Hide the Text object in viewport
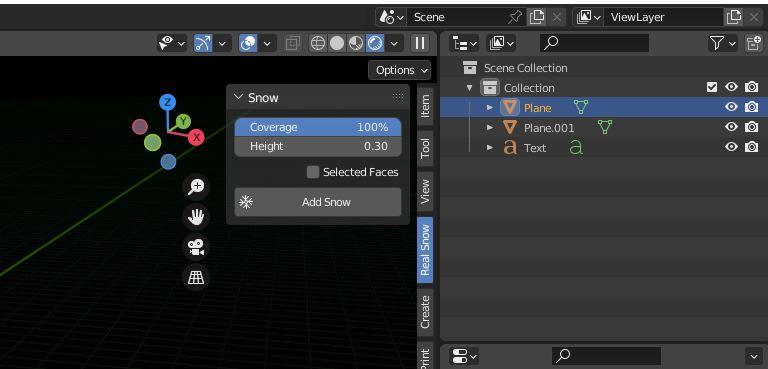The height and width of the screenshot is (369, 768). (x=731, y=147)
